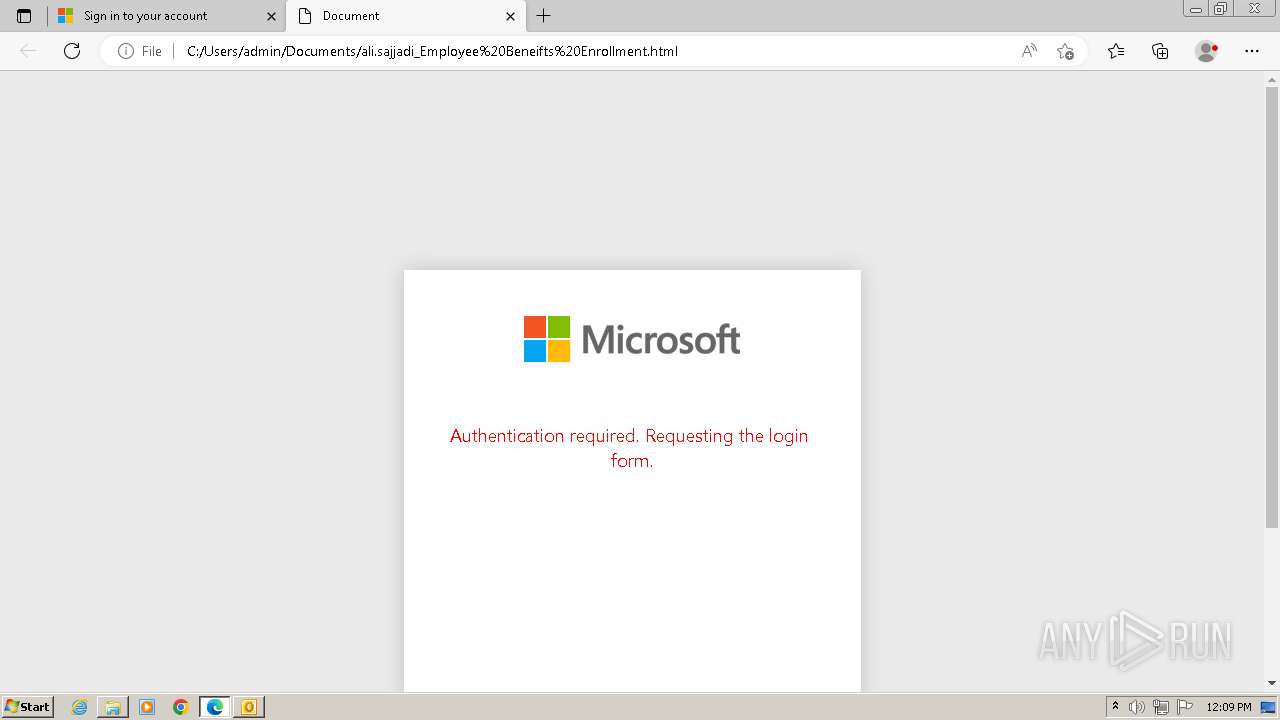Screen dimensions: 1280x720
Task: Click 'Authentication required' message text
Action: pos(629,448)
